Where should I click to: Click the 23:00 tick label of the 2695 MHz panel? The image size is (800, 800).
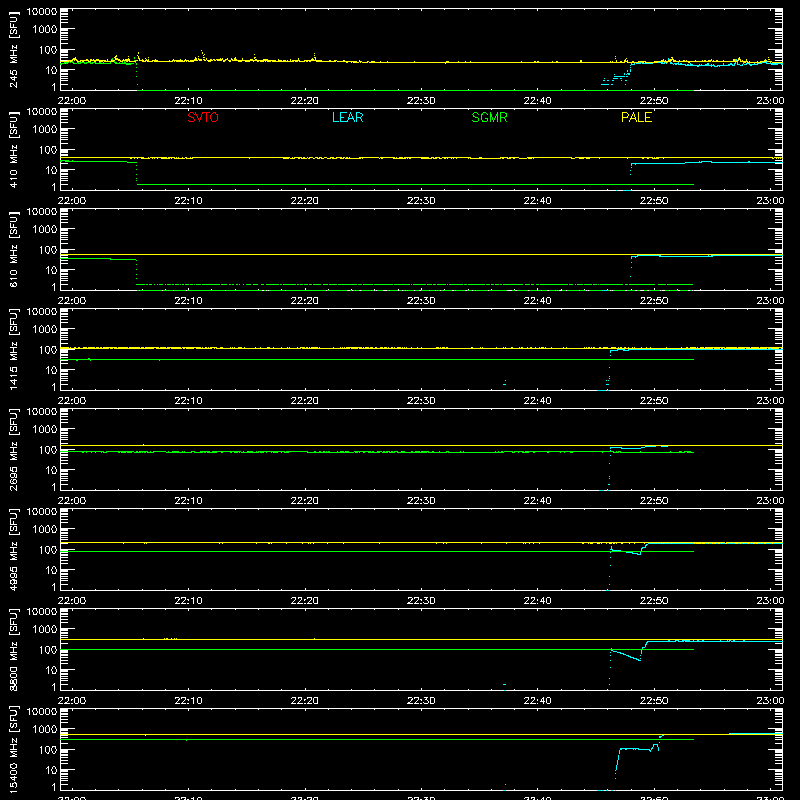coord(770,501)
